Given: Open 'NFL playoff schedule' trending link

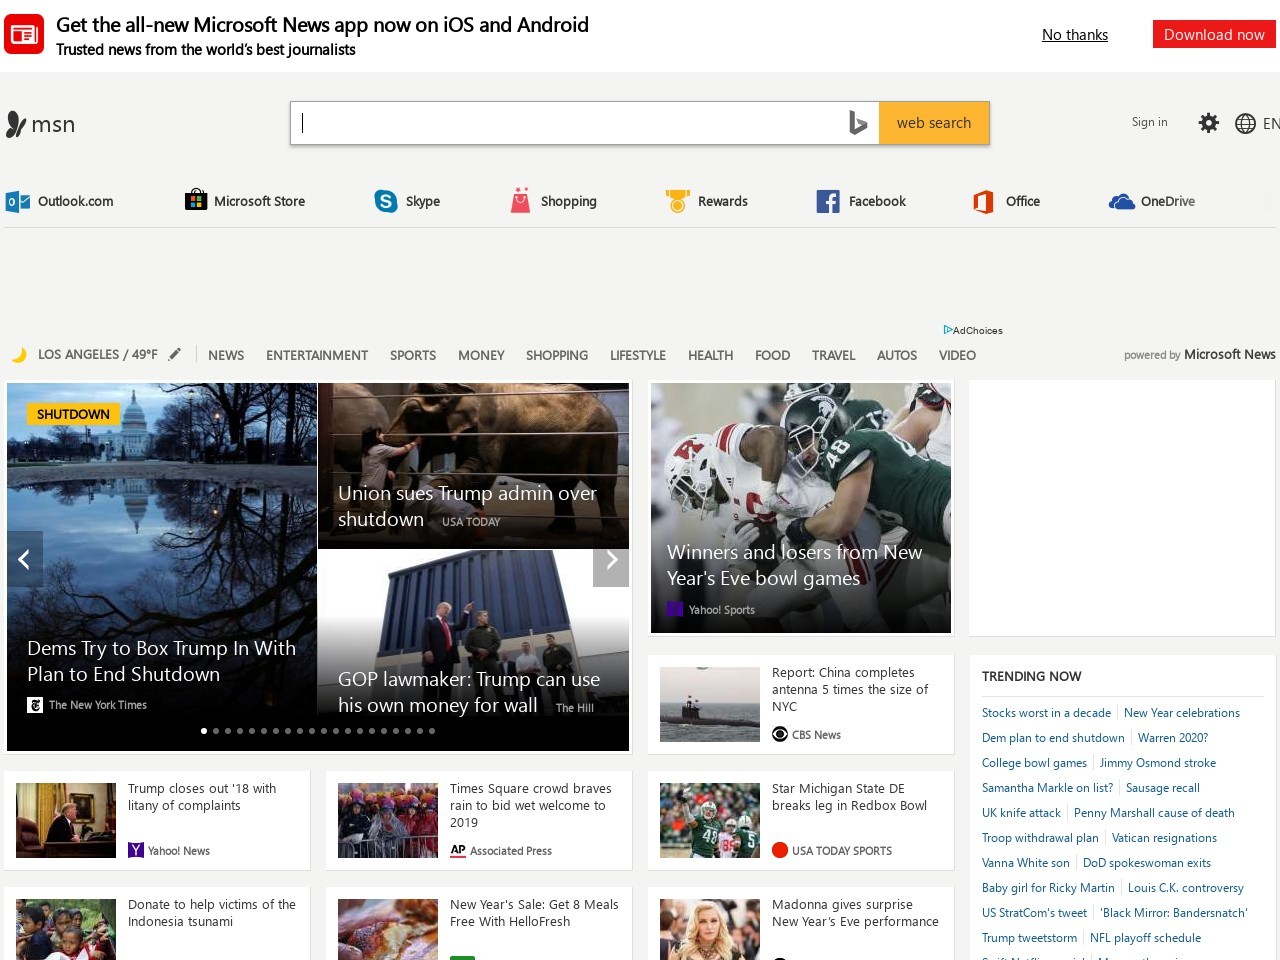Looking at the screenshot, I should [1145, 938].
